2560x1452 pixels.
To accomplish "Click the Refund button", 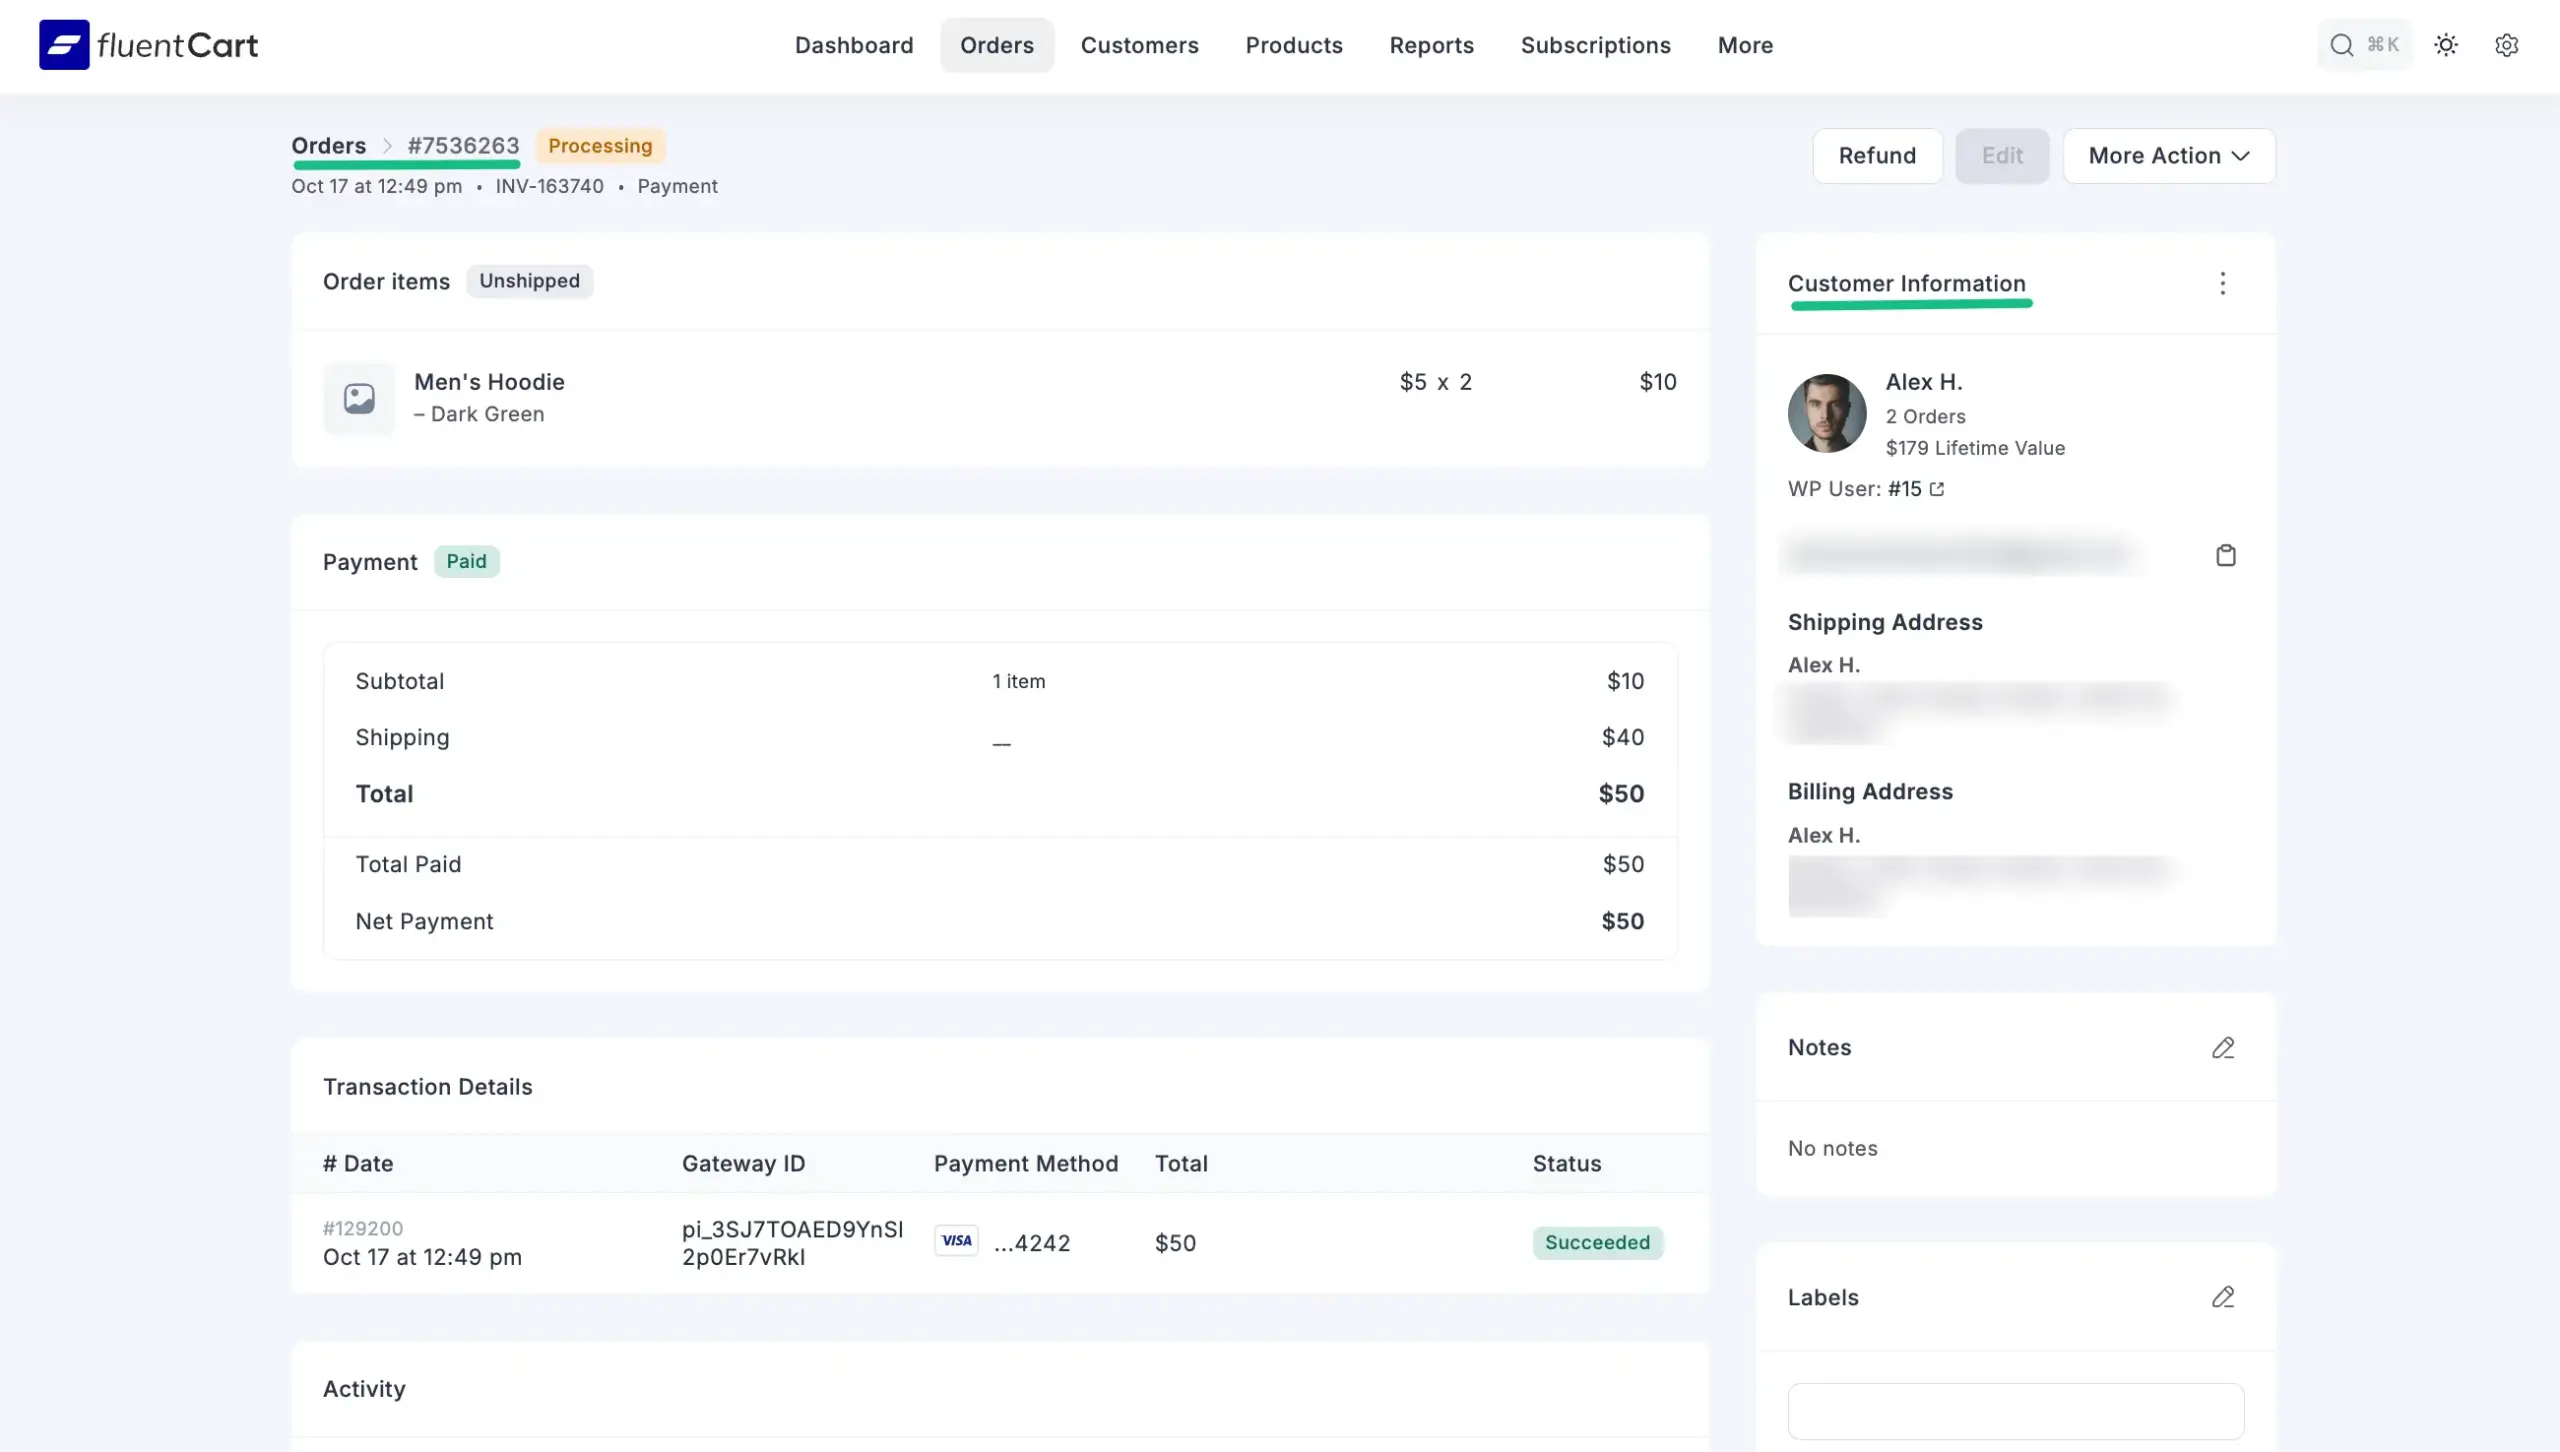I will pyautogui.click(x=1877, y=156).
